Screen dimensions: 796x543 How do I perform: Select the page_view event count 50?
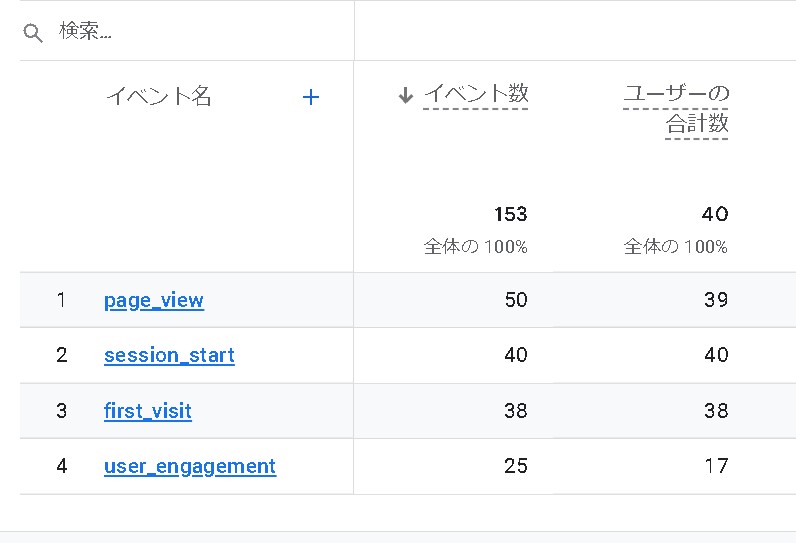pyautogui.click(x=516, y=300)
